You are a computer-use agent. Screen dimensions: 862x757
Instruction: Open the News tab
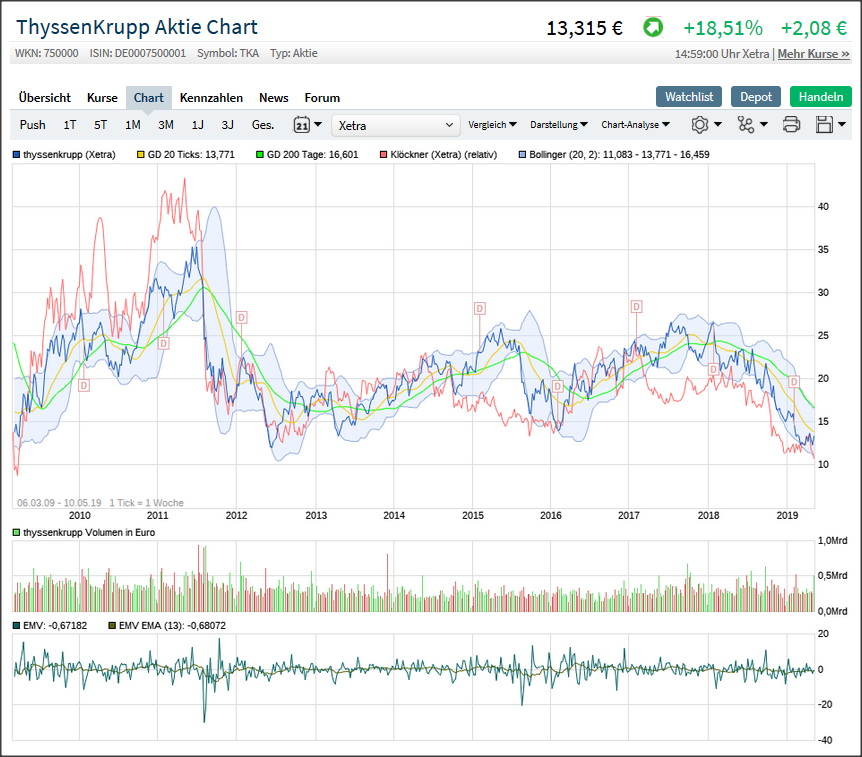pyautogui.click(x=273, y=98)
